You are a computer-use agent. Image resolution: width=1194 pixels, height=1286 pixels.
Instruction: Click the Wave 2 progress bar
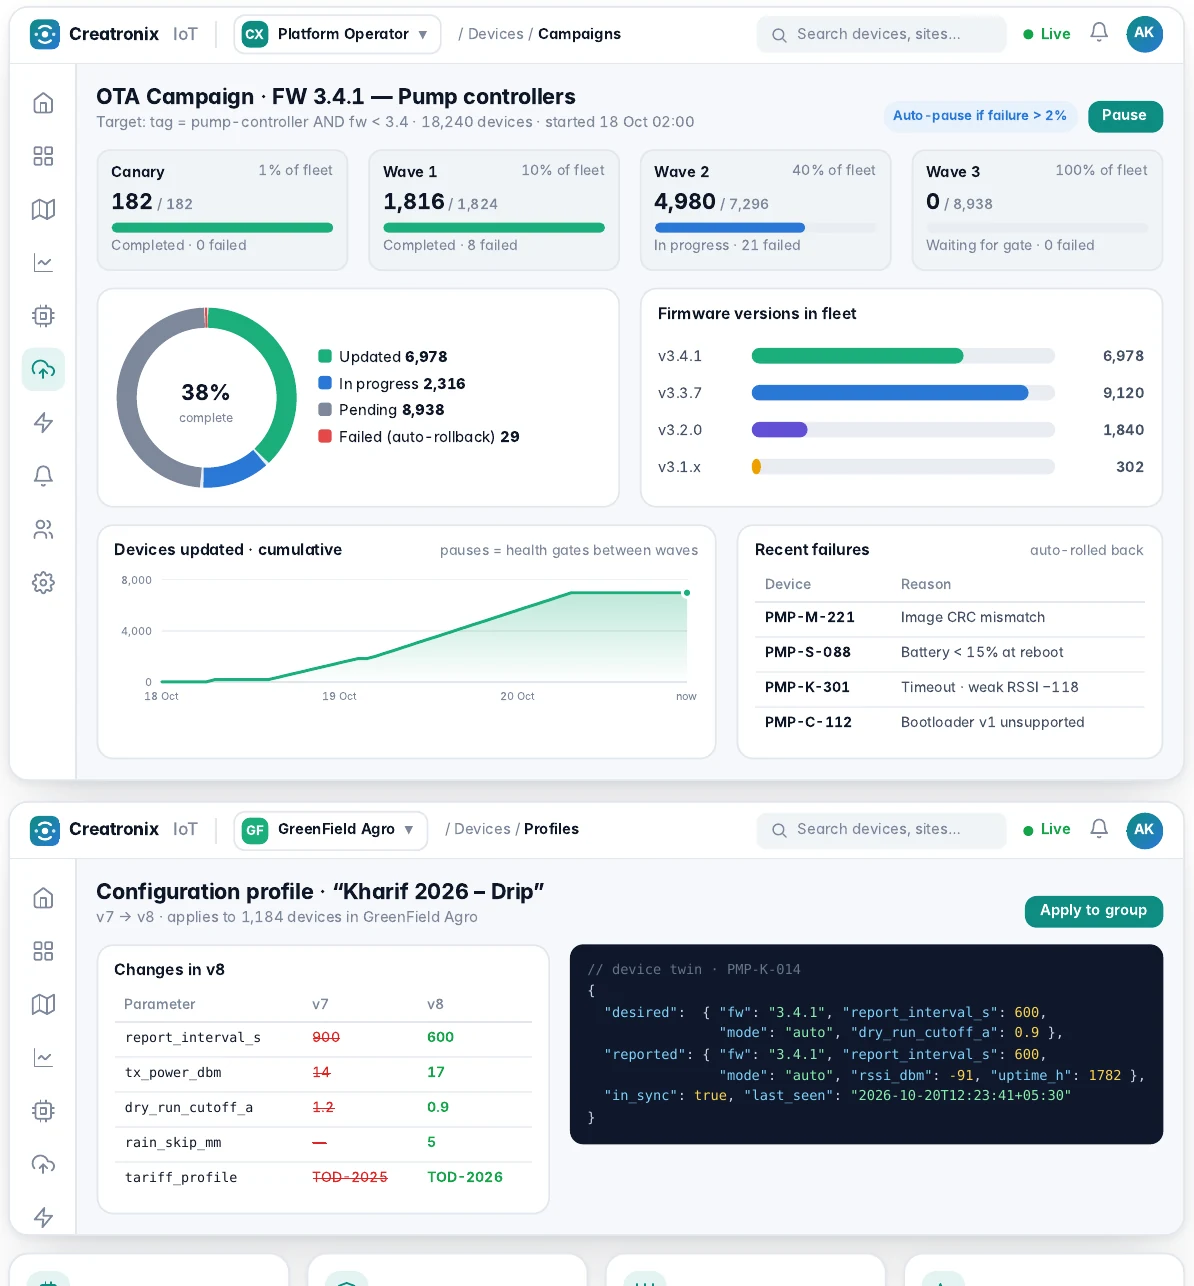(765, 228)
